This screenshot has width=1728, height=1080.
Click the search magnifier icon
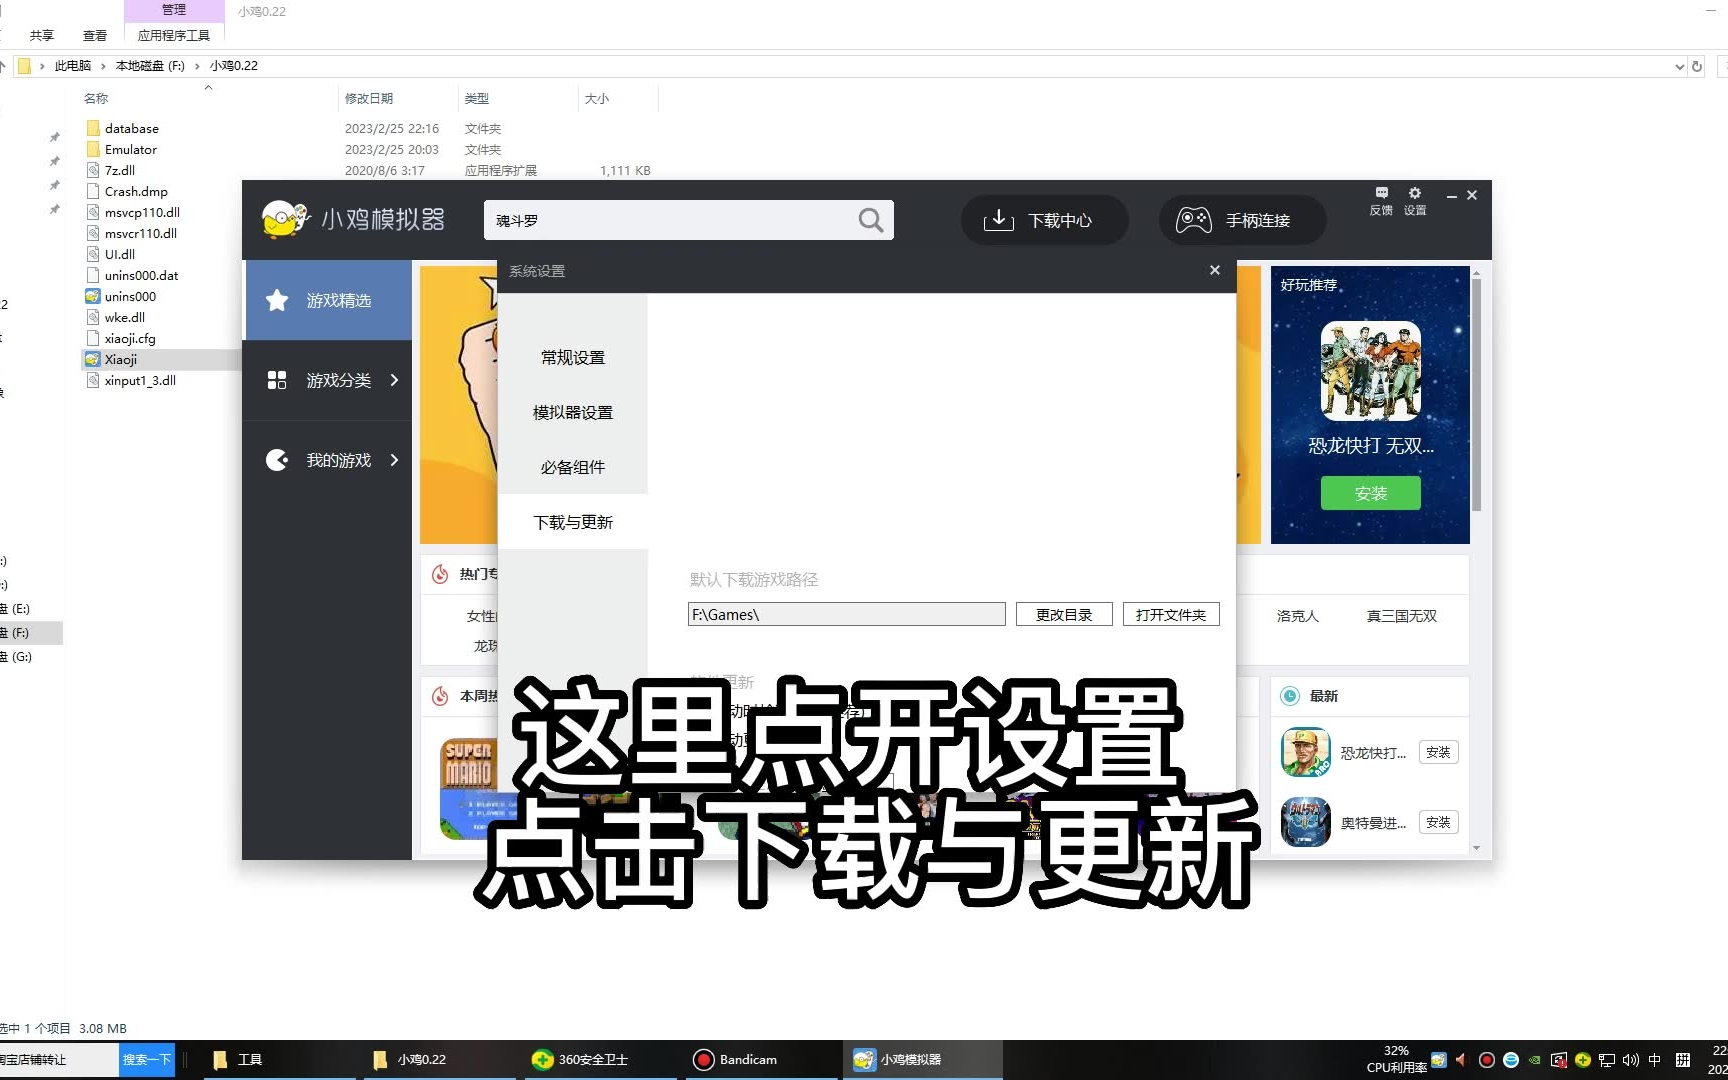[x=869, y=220]
